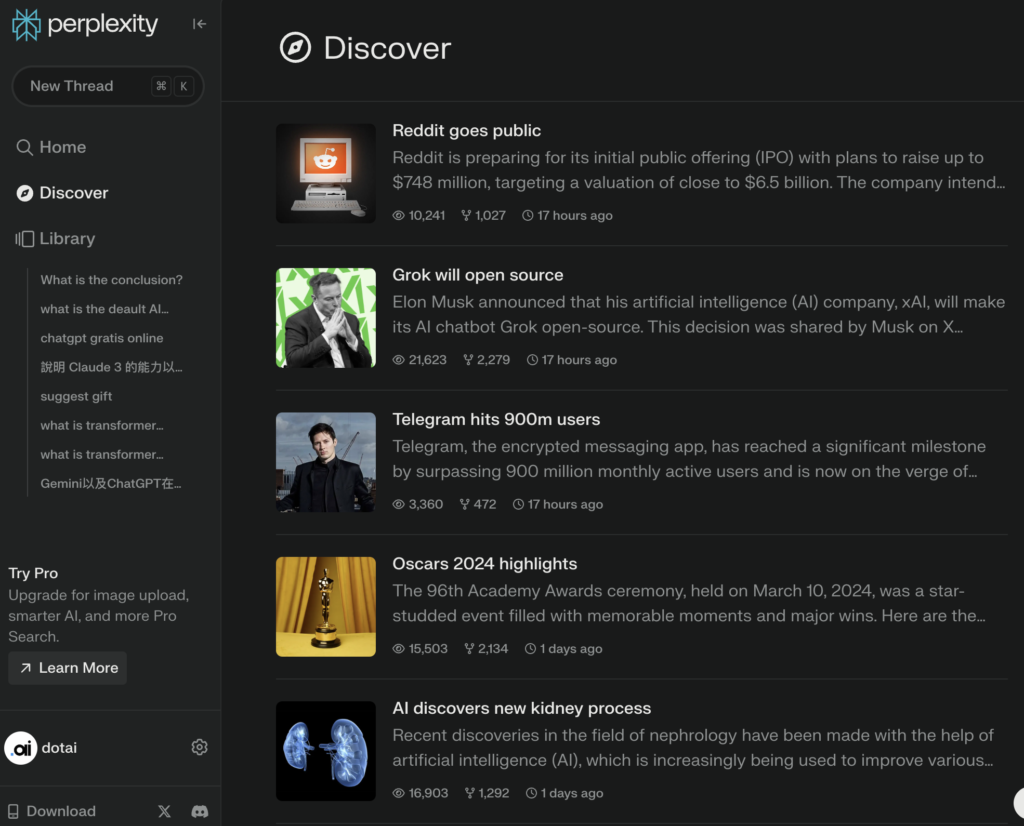The image size is (1024, 826).
Task: Open the dotai account name
Action: coord(59,748)
